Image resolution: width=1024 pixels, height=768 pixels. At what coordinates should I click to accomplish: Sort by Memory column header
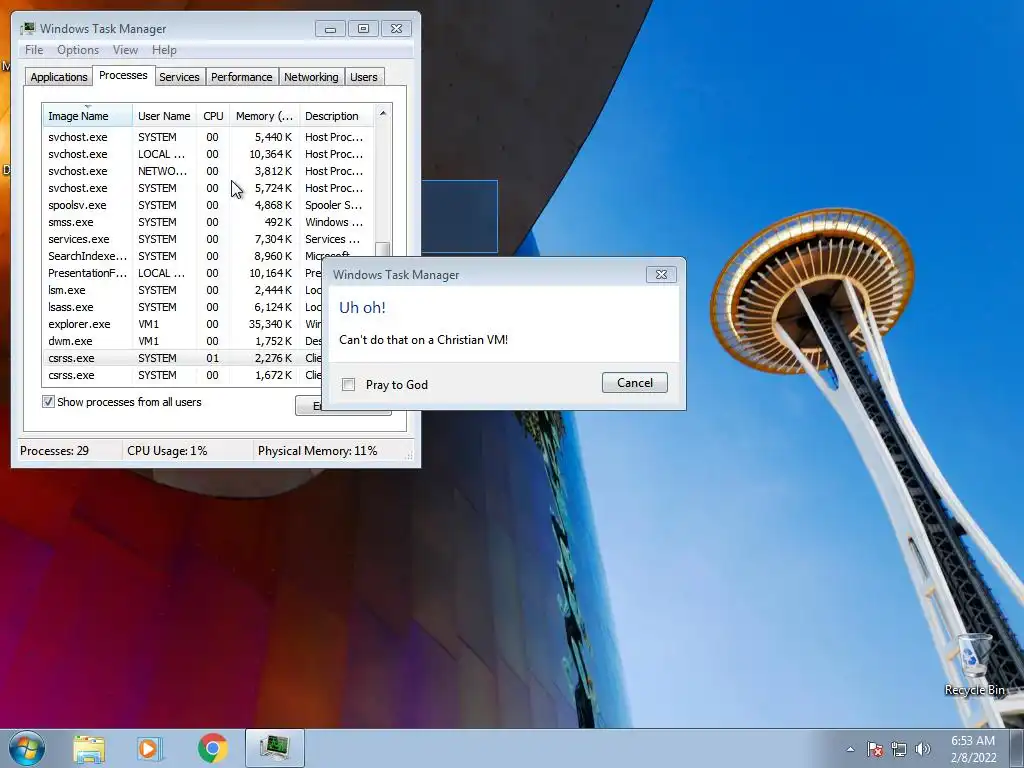(x=264, y=116)
